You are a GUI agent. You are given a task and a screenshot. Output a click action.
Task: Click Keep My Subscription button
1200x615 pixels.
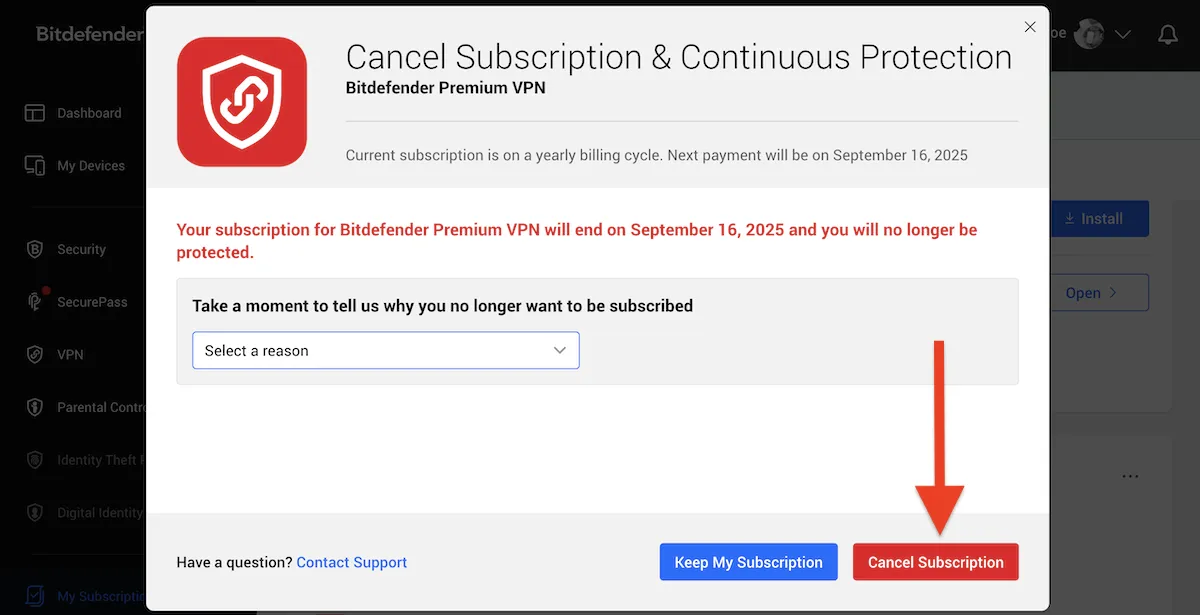tap(748, 562)
